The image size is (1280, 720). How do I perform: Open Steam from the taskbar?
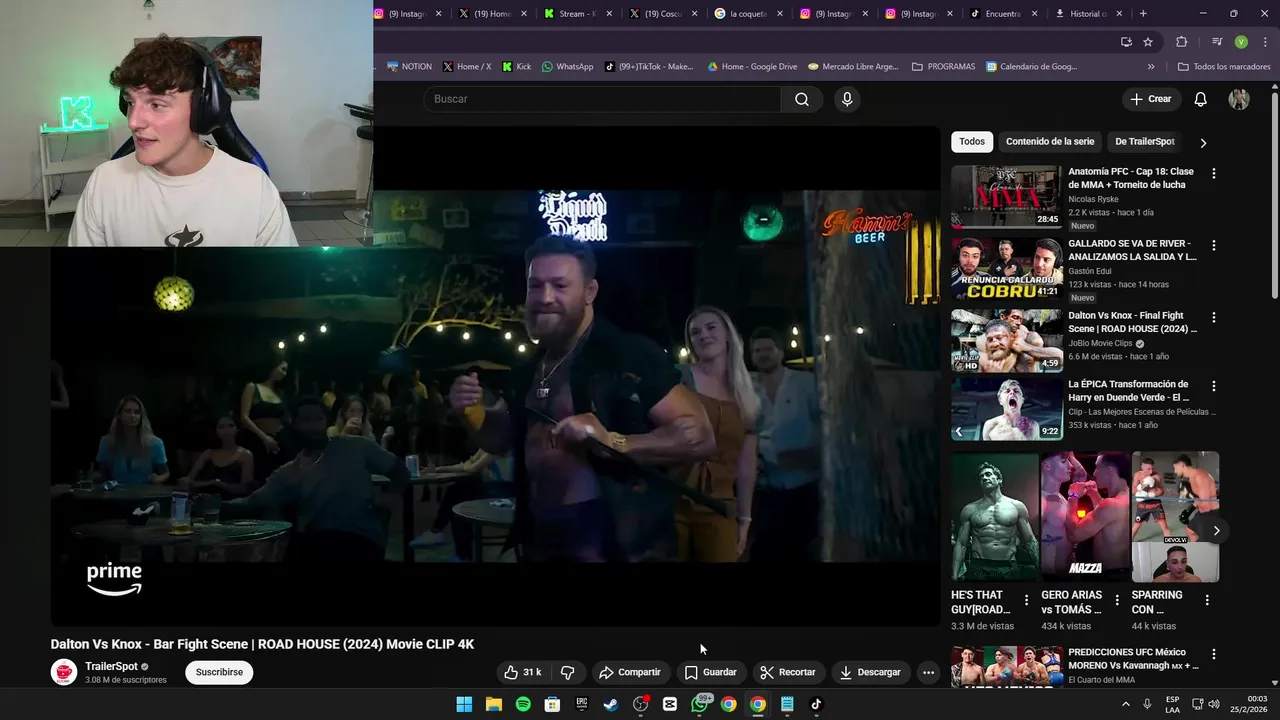point(611,704)
